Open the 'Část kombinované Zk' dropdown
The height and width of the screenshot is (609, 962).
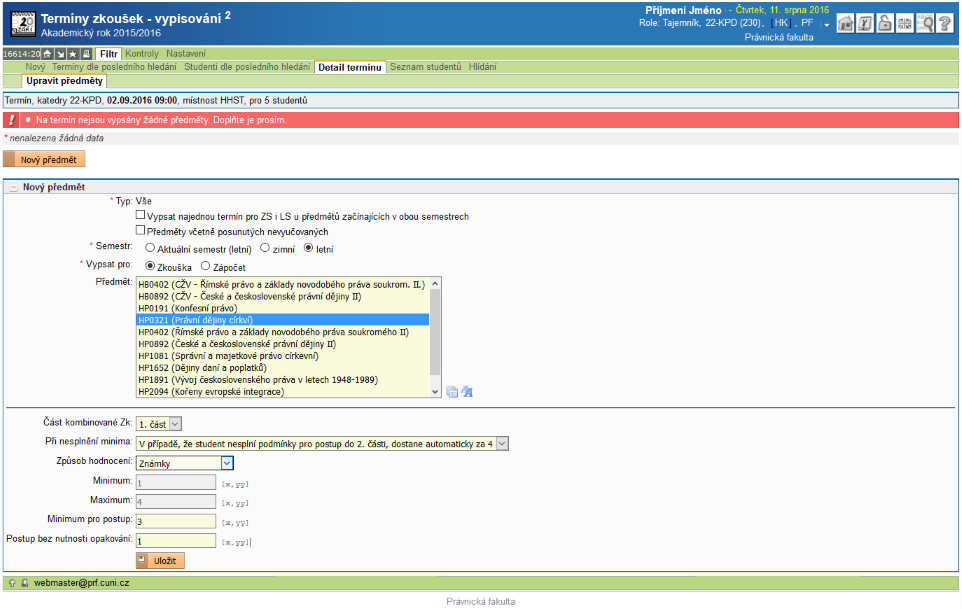[x=159, y=424]
